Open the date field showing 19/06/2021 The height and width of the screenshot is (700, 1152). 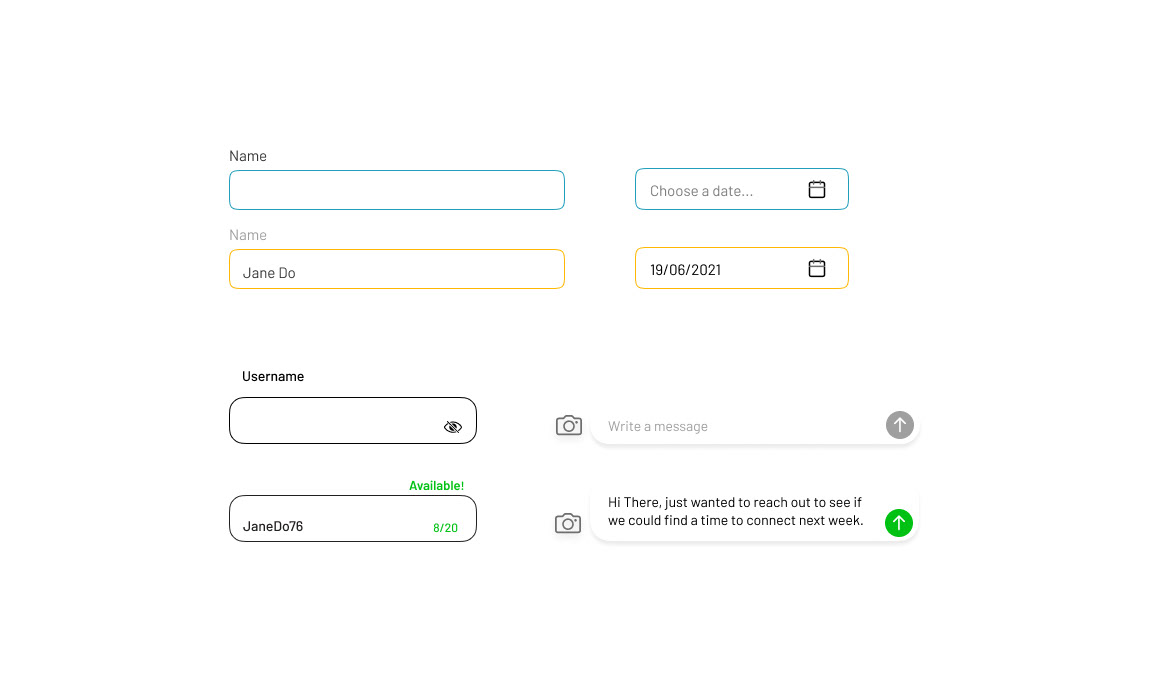click(720, 269)
